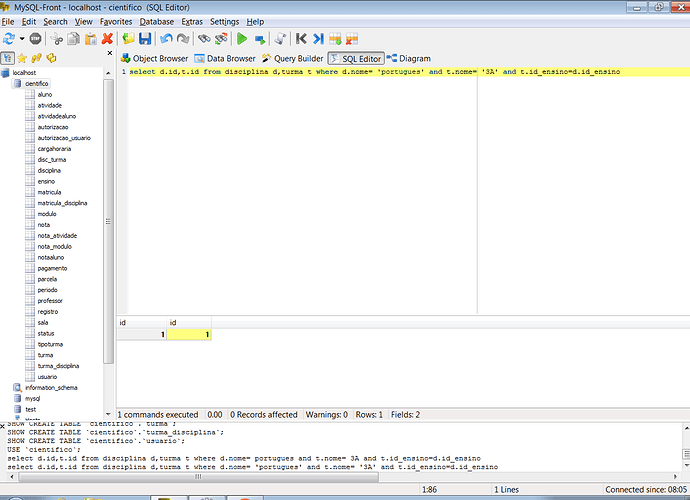
Task: Click the green Run query play icon
Action: click(x=241, y=38)
